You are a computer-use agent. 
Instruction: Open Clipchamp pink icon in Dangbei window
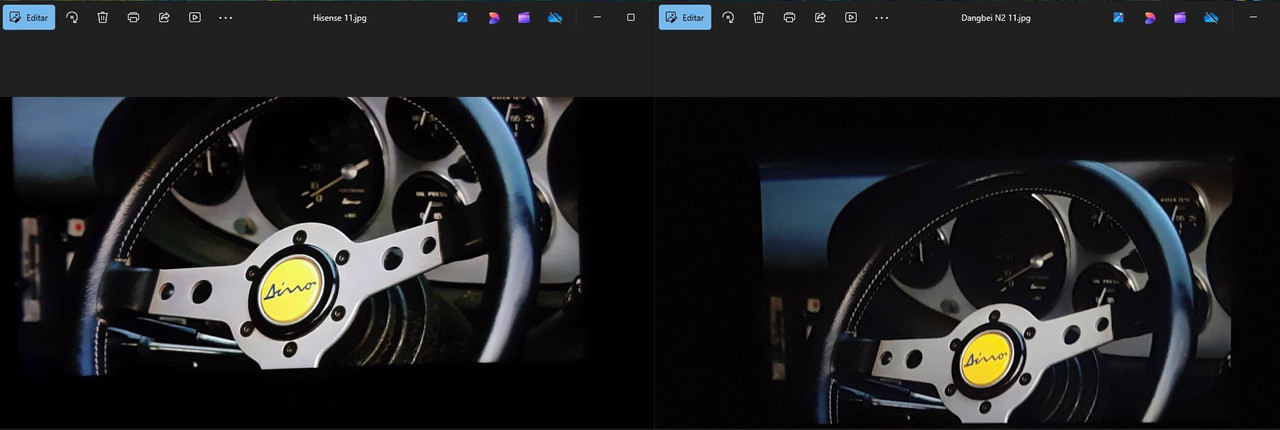[1149, 18]
